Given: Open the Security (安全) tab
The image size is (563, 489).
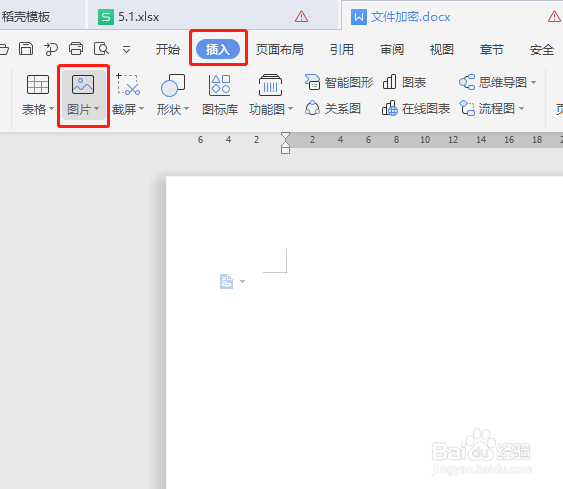Looking at the screenshot, I should pos(542,49).
